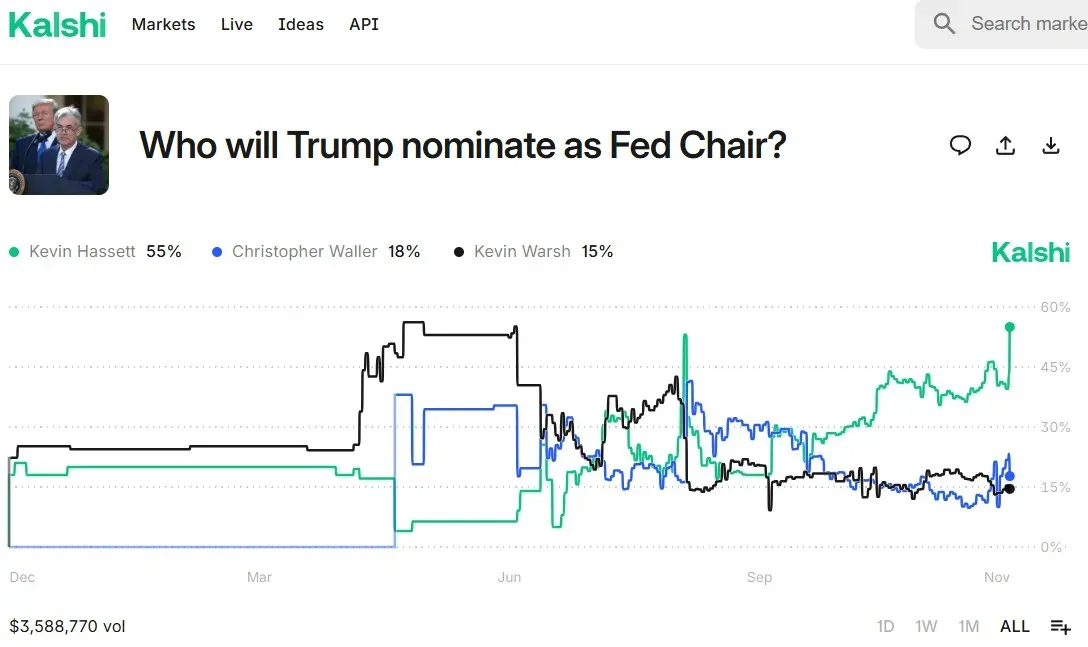Switch to the Live section
Image resolution: width=1088 pixels, height=647 pixels.
point(236,24)
